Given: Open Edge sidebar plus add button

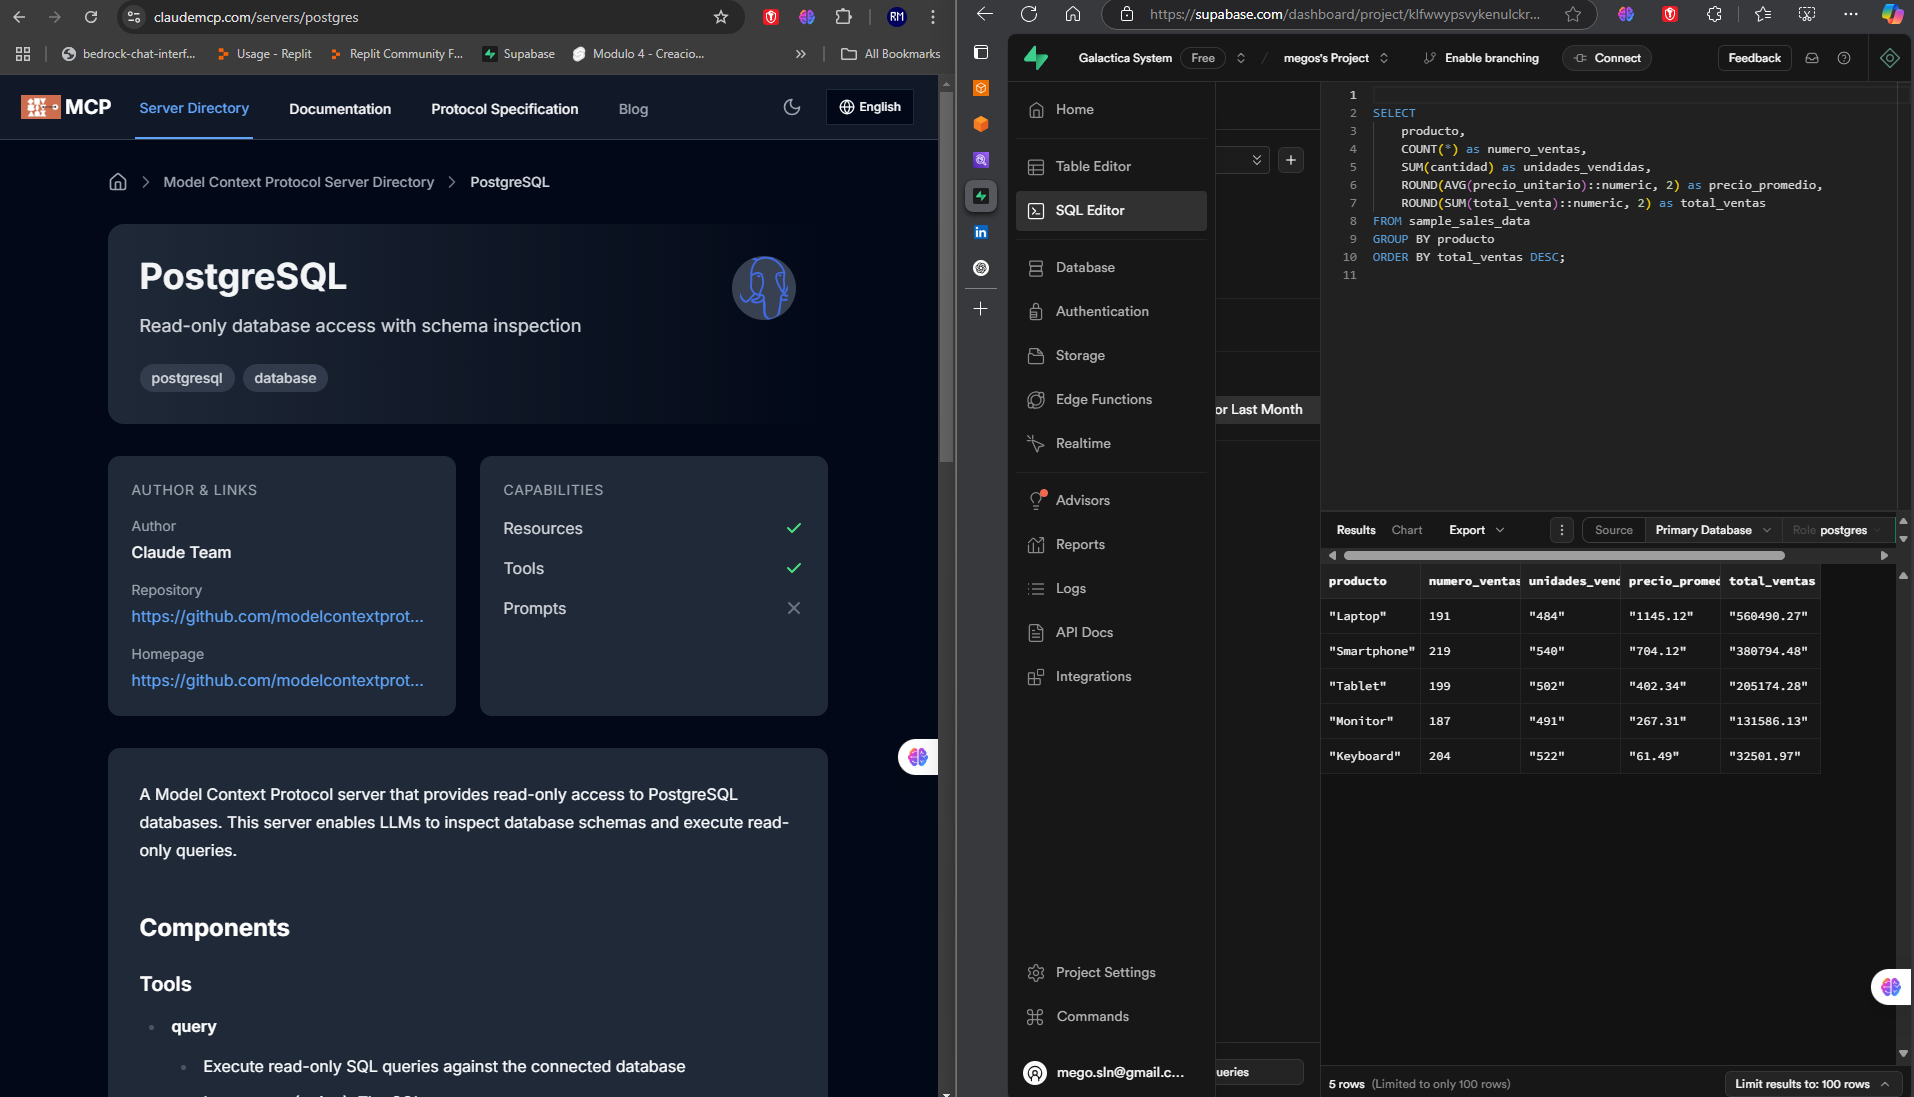Looking at the screenshot, I should [981, 309].
